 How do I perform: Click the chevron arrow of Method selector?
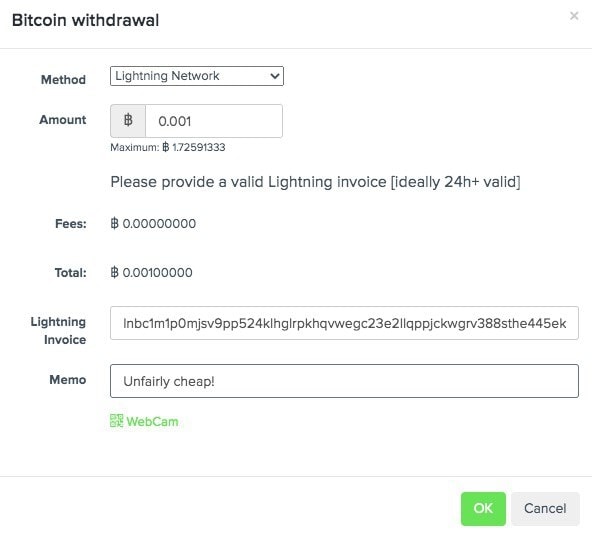click(275, 76)
